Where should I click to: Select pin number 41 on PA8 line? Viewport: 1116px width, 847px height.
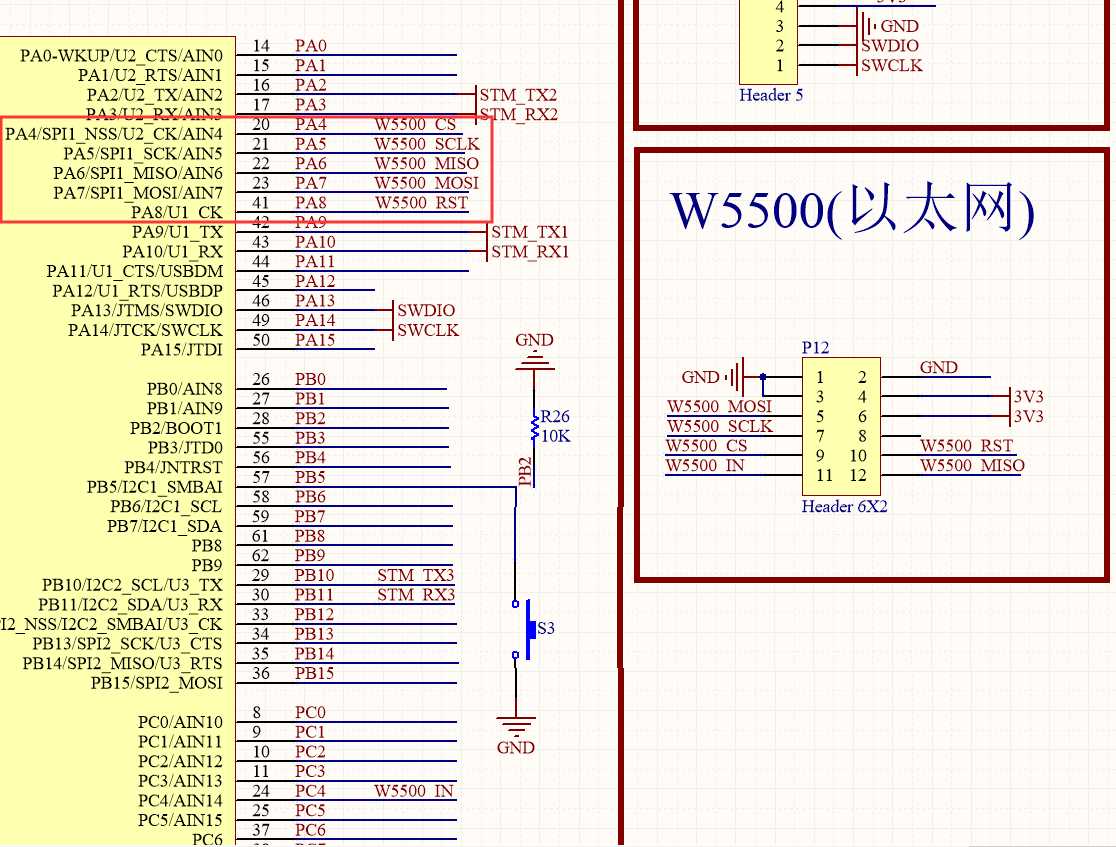coord(261,203)
